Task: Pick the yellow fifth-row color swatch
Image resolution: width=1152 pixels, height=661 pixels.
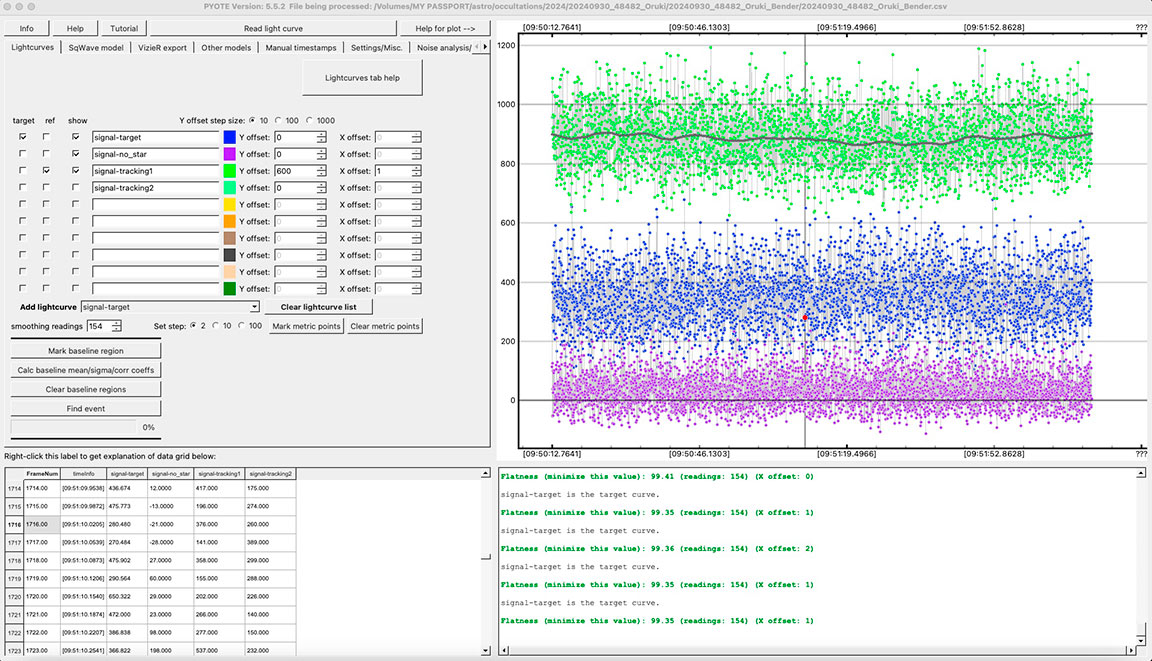Action: tap(229, 205)
